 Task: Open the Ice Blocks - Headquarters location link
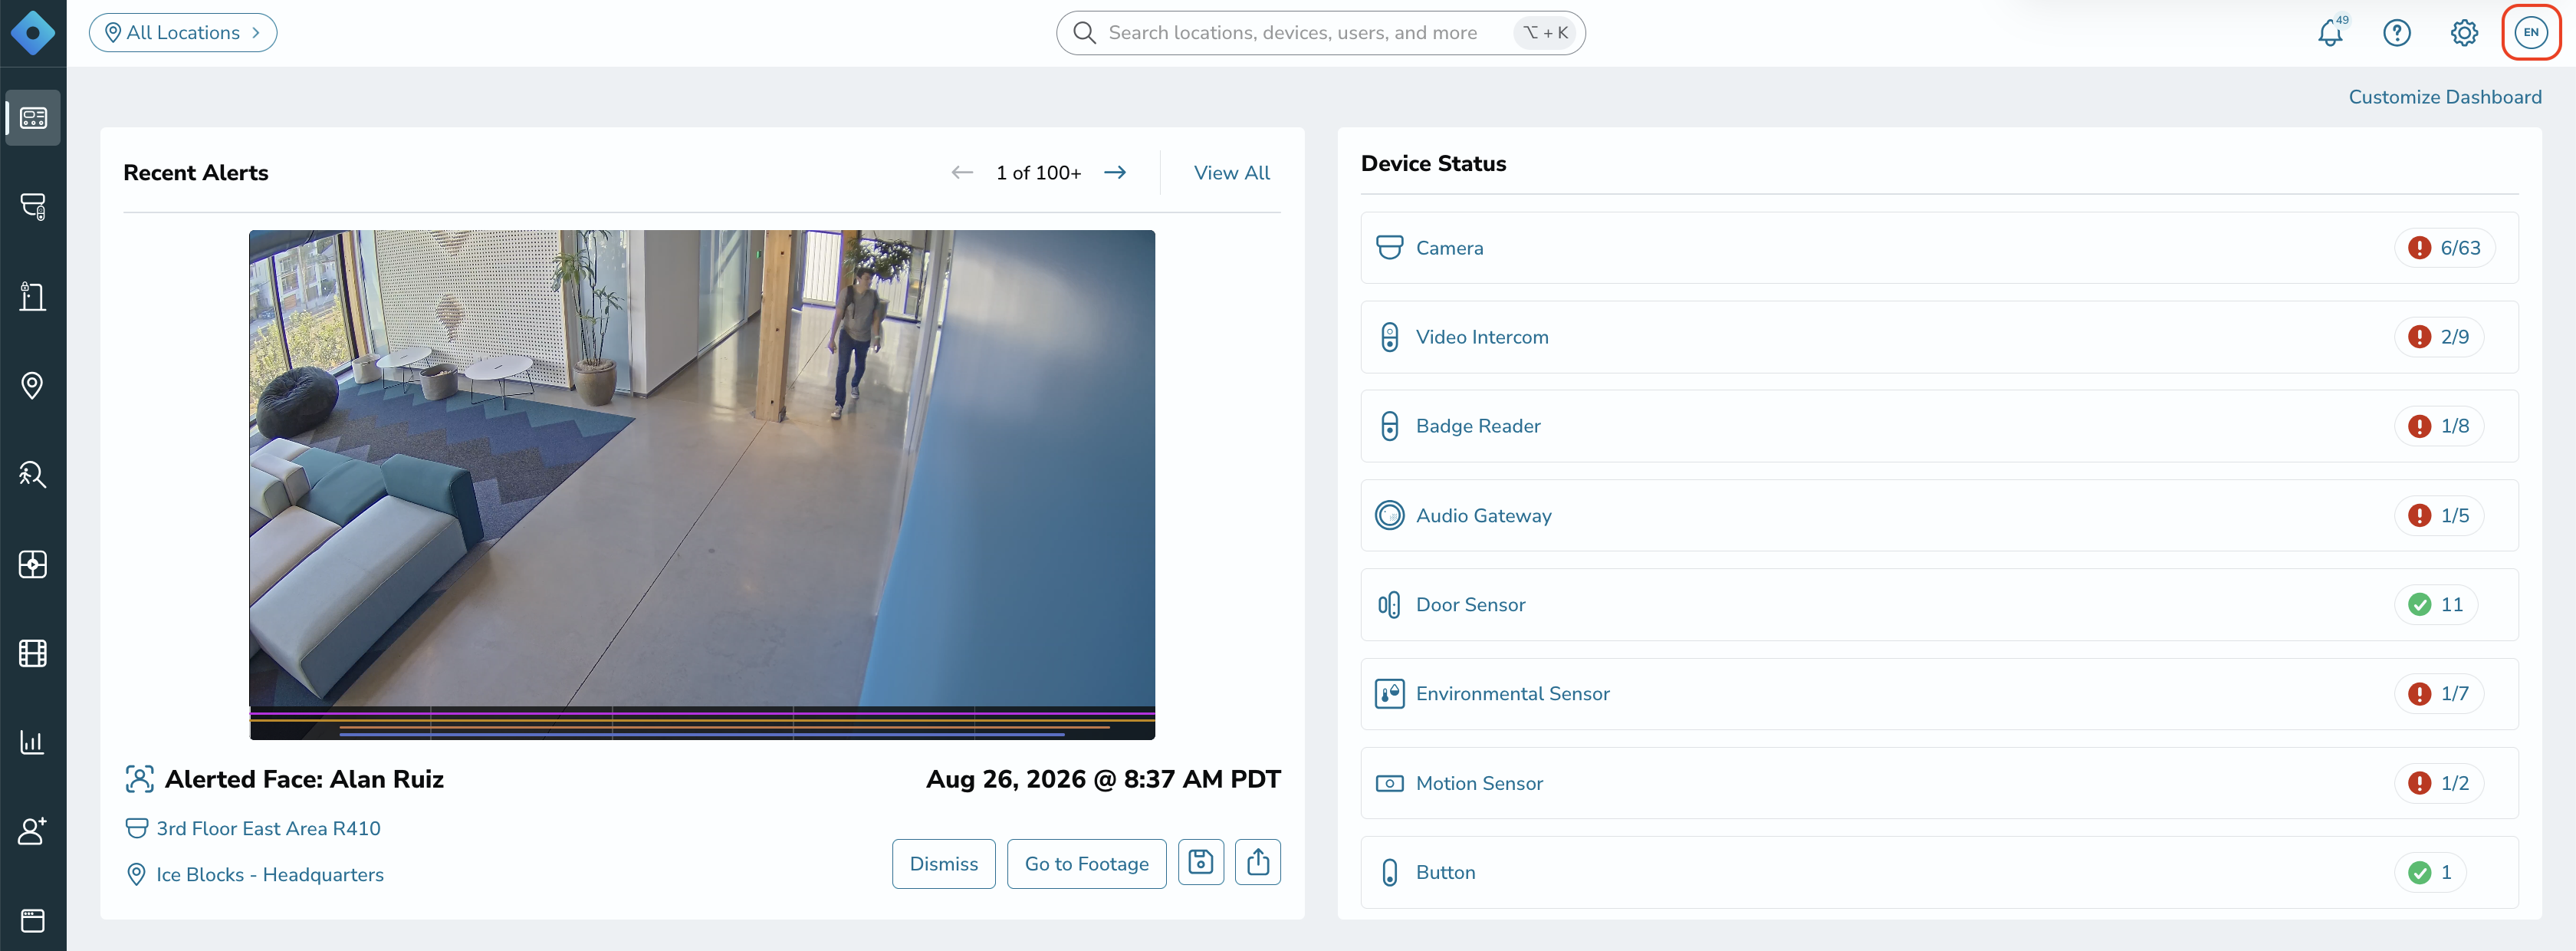pos(270,875)
